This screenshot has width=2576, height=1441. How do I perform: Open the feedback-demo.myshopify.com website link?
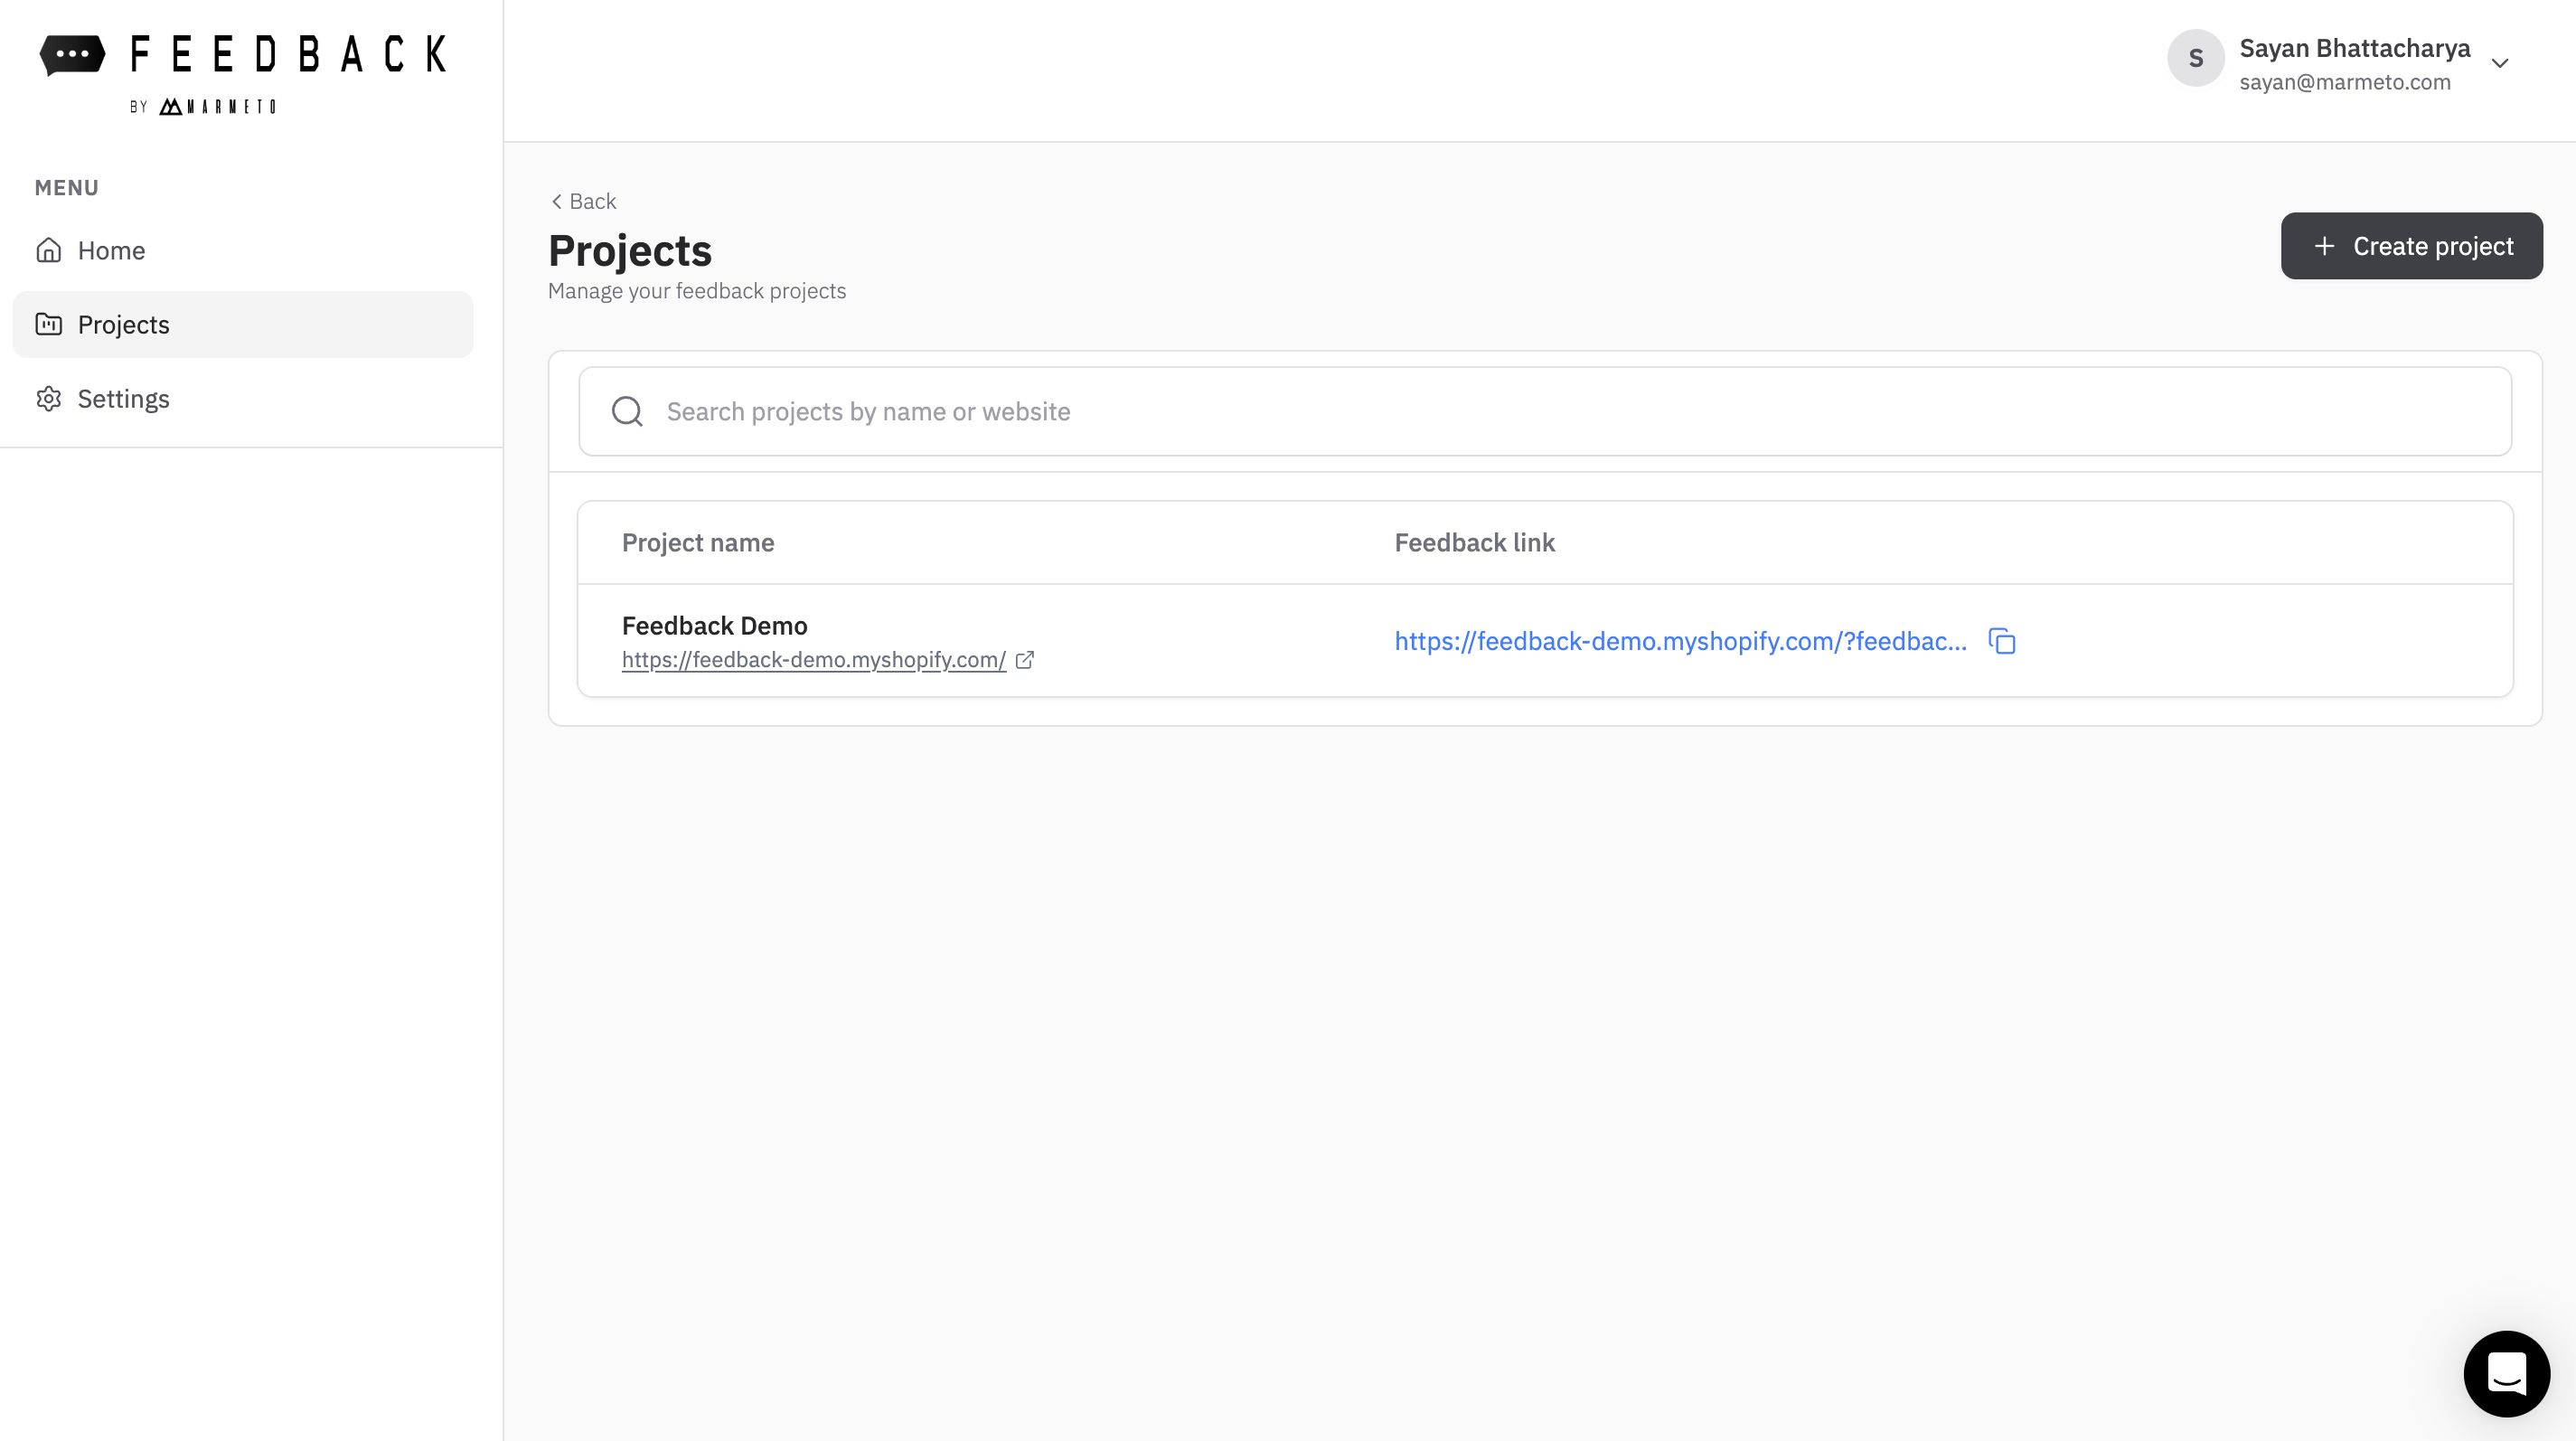[x=813, y=660]
